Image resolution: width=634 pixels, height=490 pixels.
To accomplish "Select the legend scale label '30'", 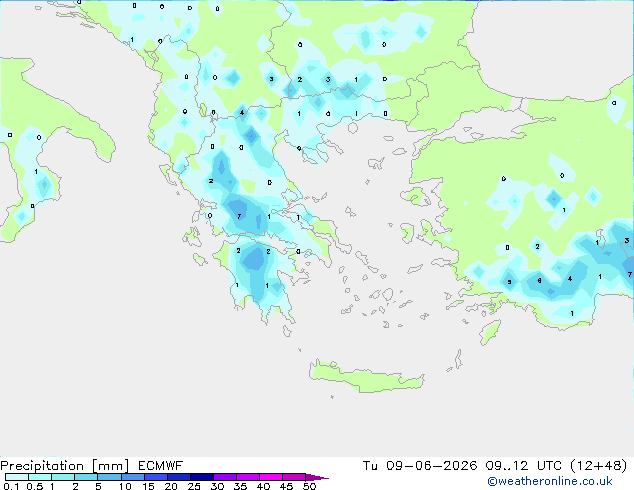I will (218, 486).
